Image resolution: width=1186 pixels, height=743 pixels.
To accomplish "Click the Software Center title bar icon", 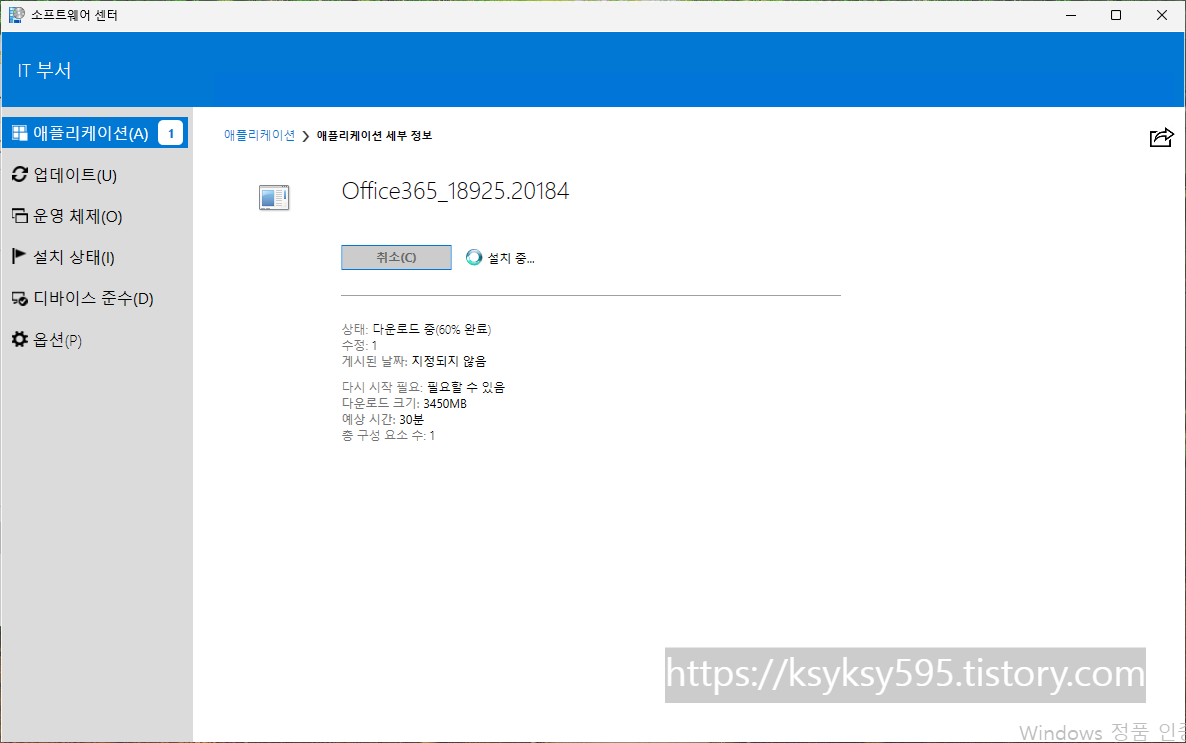I will click(16, 14).
